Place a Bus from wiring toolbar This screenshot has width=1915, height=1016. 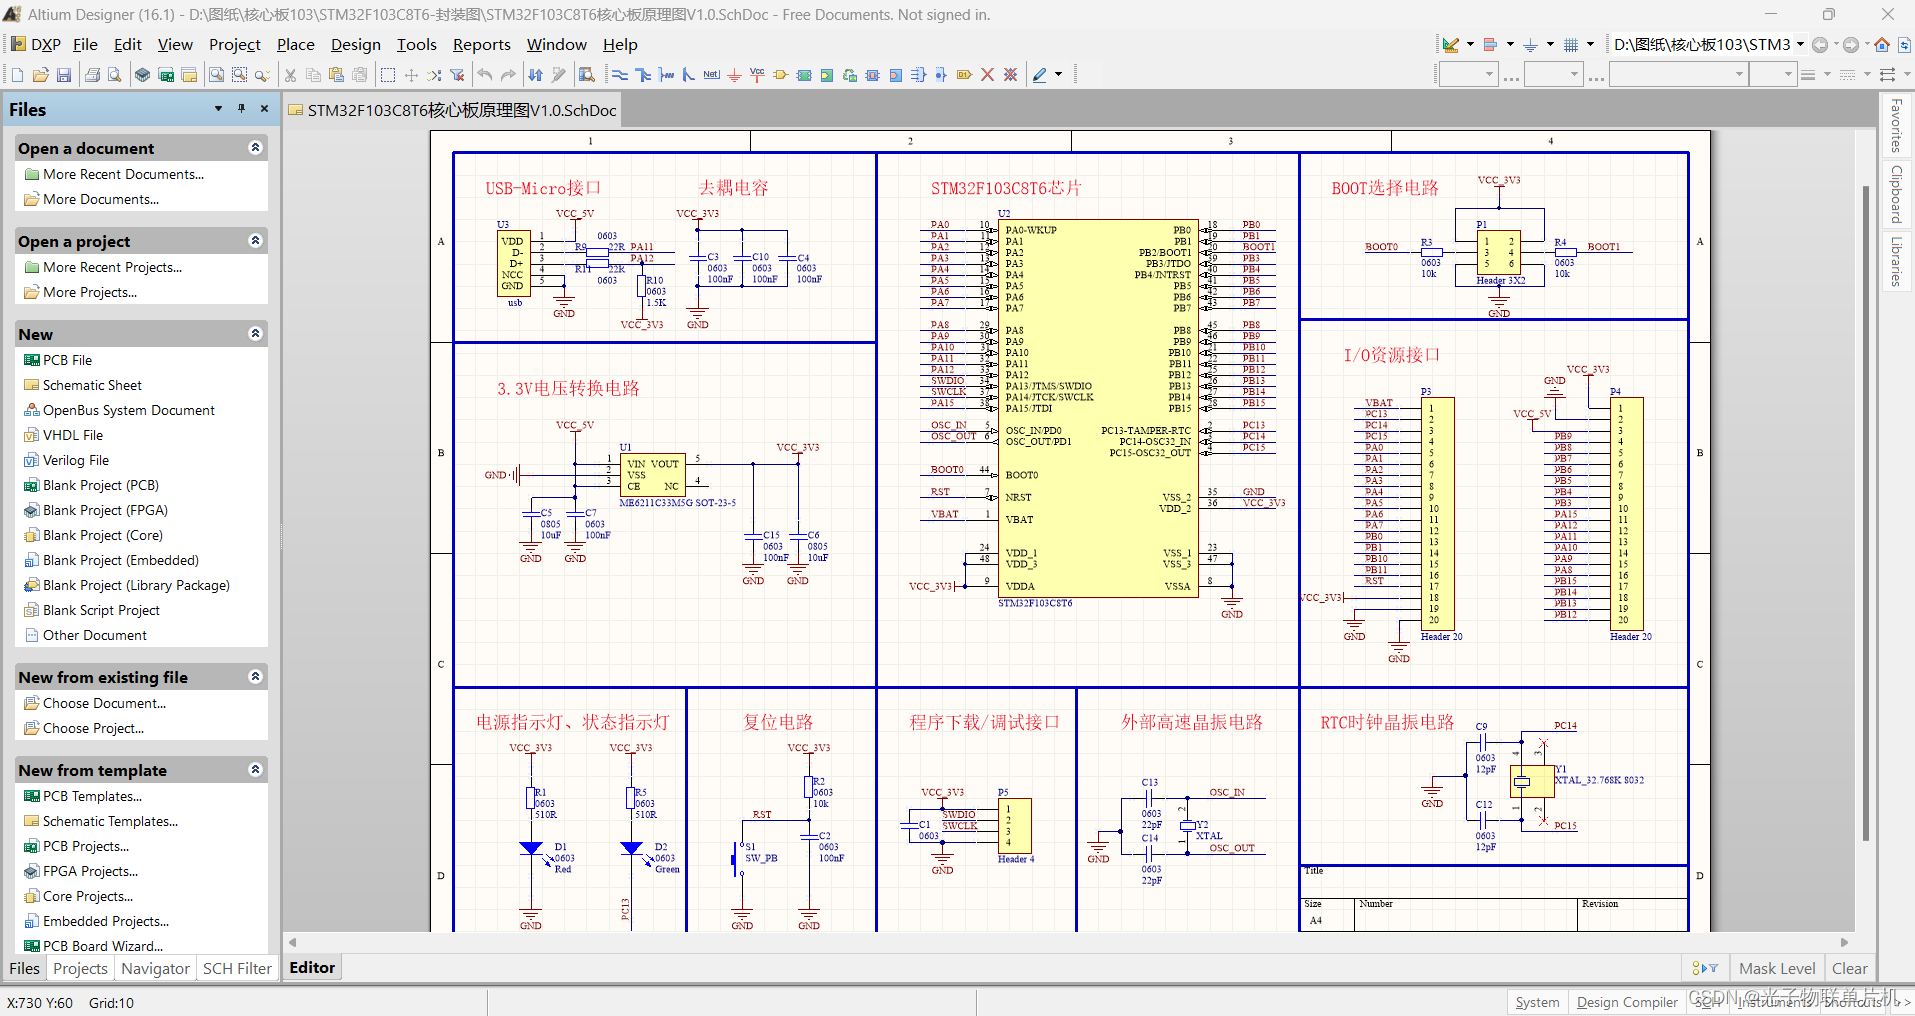tap(643, 75)
